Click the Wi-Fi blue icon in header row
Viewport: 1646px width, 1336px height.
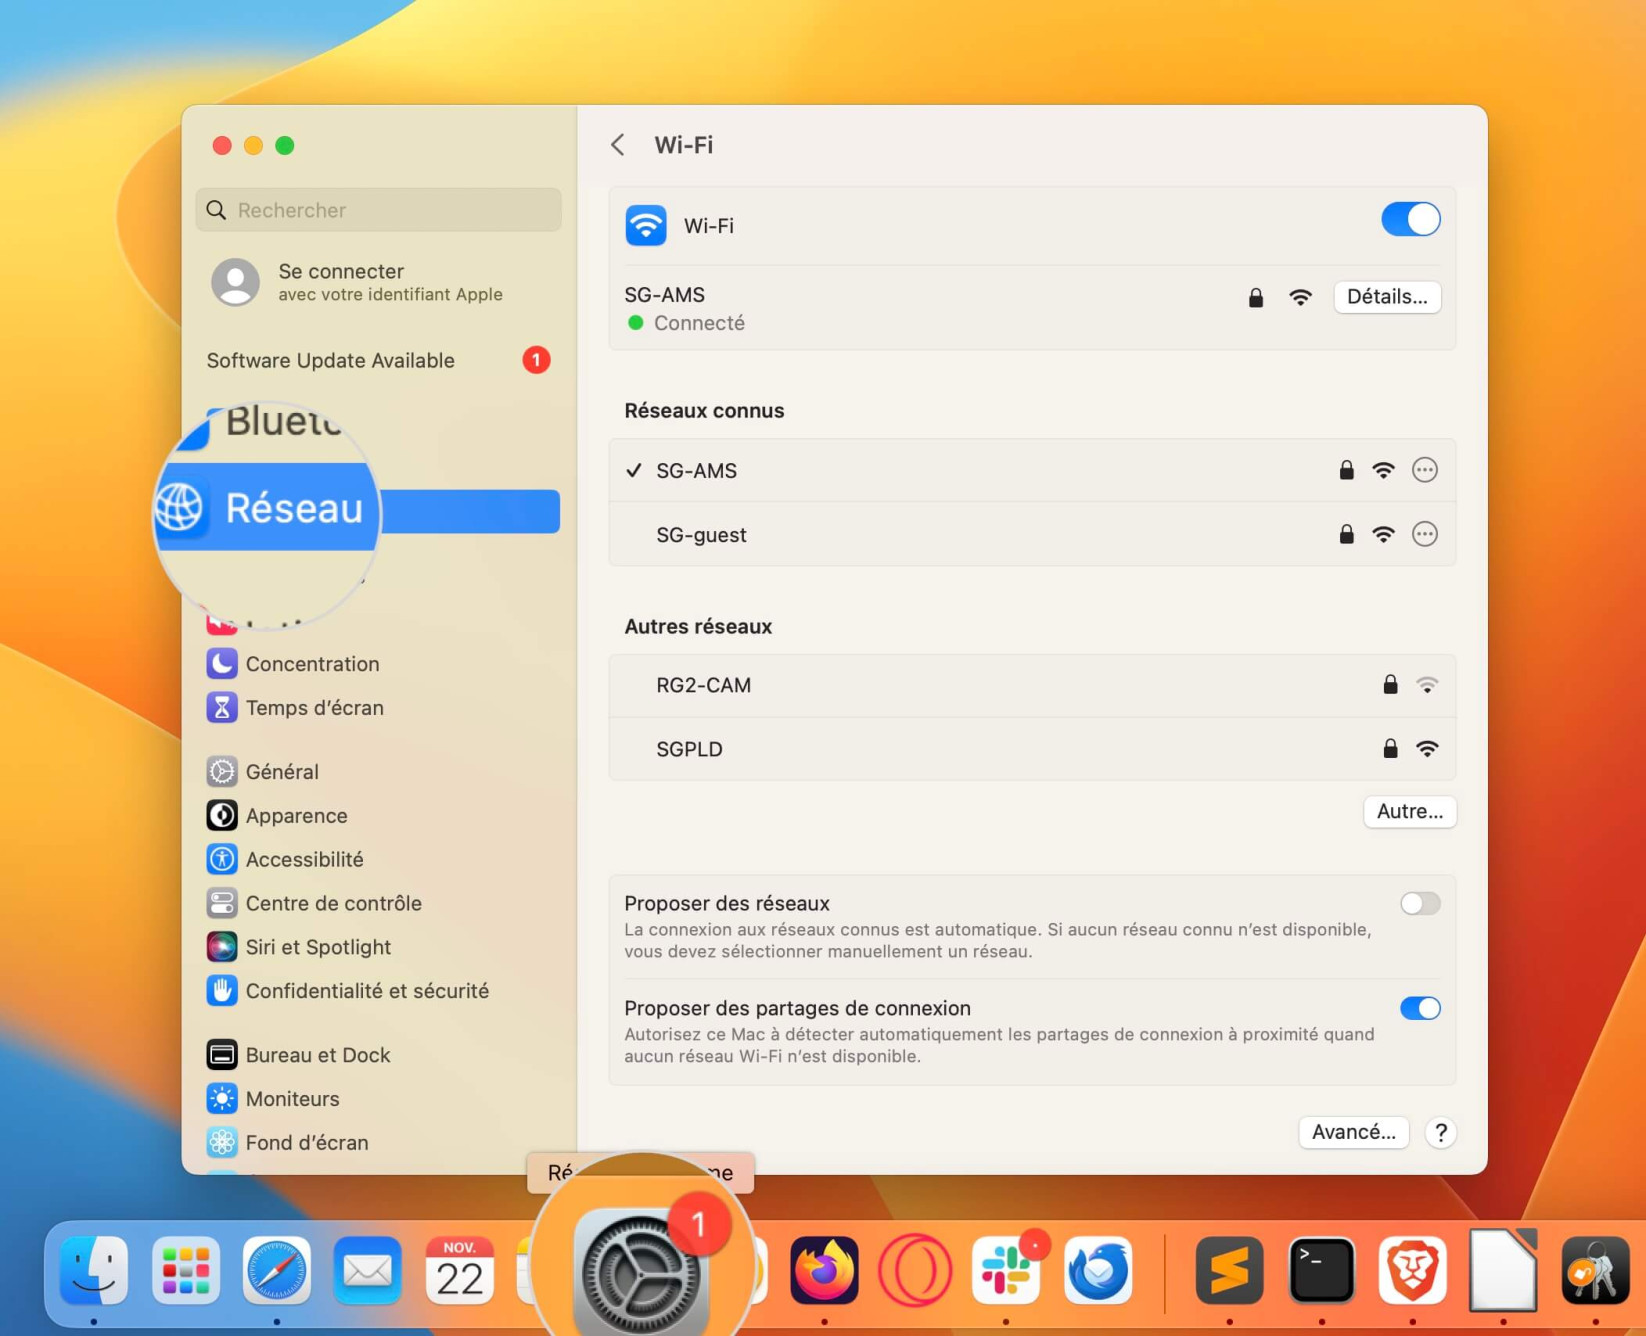(646, 226)
